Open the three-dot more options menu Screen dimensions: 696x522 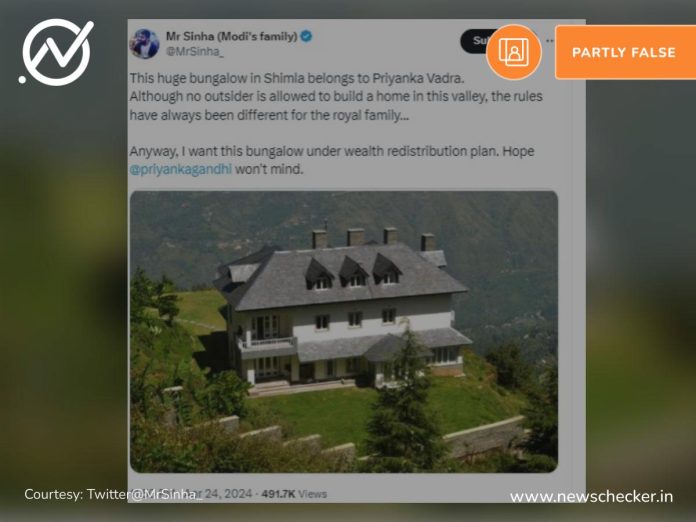550,41
